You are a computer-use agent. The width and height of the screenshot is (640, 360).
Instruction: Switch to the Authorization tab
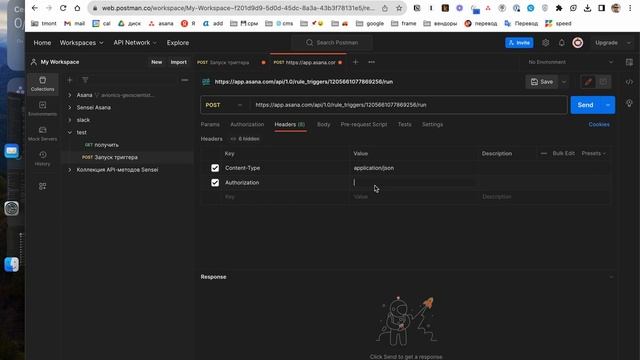247,124
